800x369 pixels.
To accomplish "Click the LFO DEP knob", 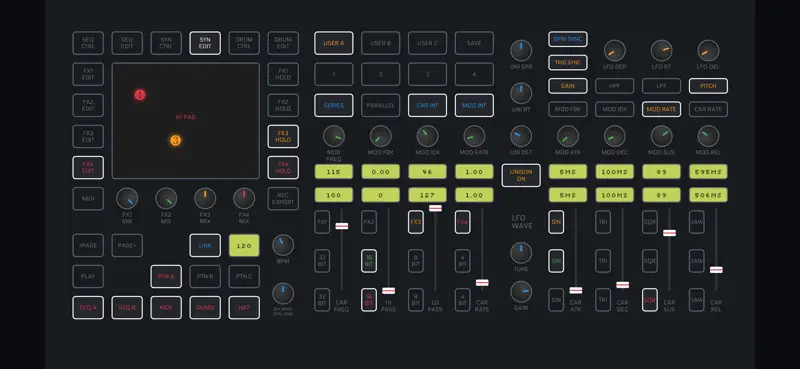I will 615,51.
